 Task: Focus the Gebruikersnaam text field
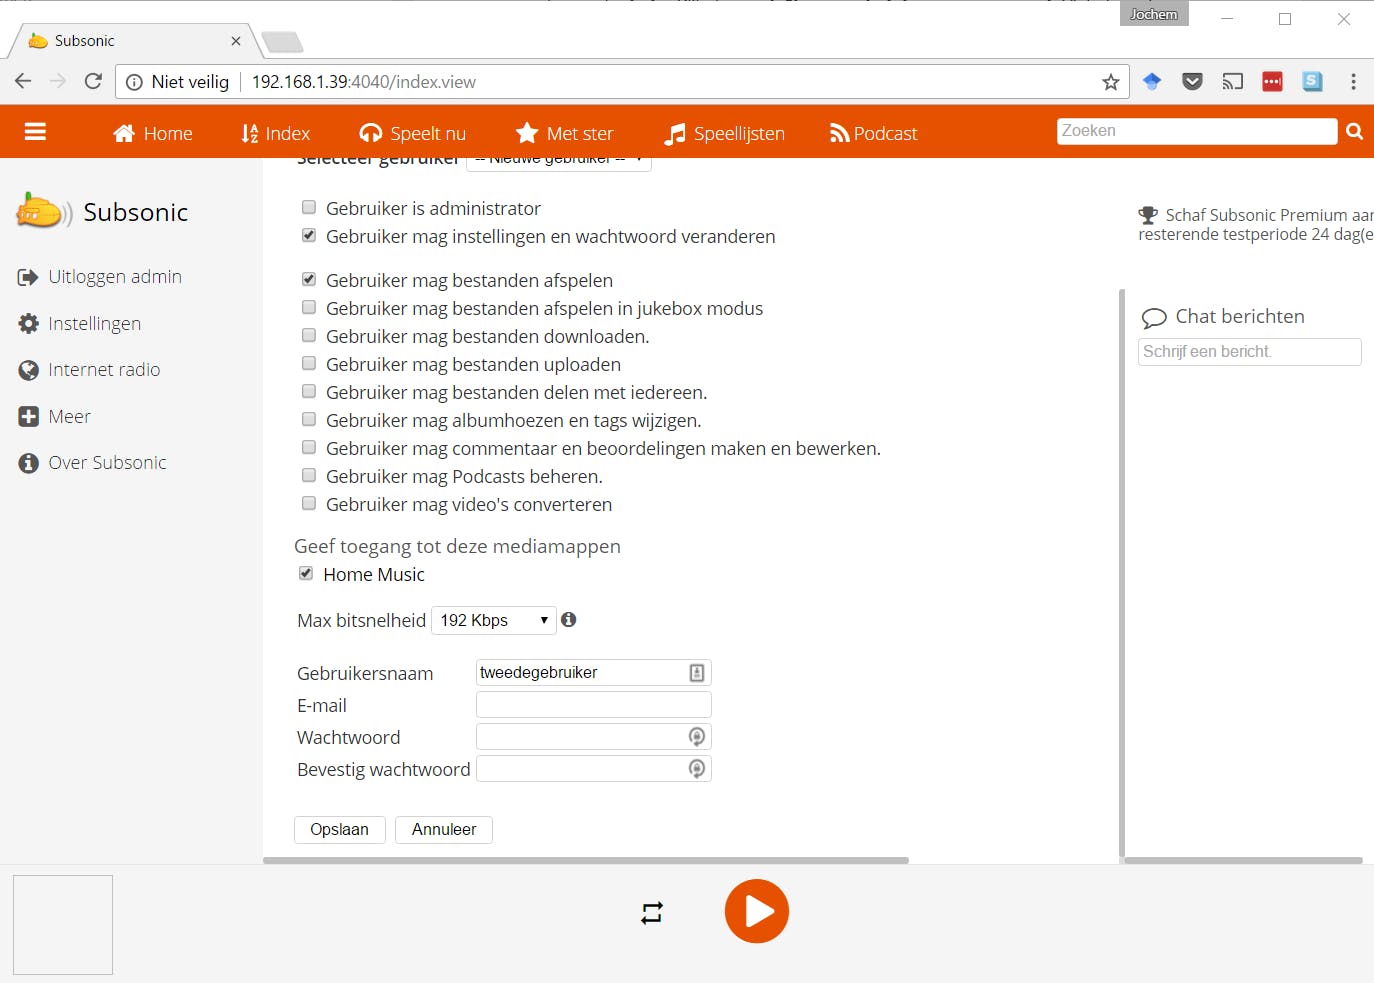coord(594,673)
